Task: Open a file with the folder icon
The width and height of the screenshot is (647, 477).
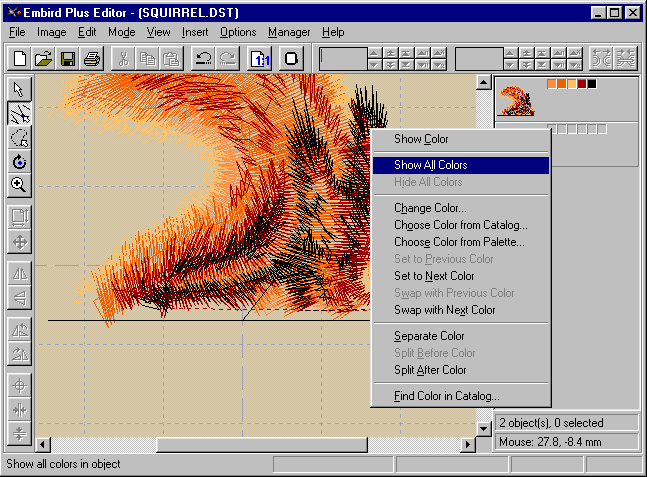Action: pyautogui.click(x=43, y=59)
